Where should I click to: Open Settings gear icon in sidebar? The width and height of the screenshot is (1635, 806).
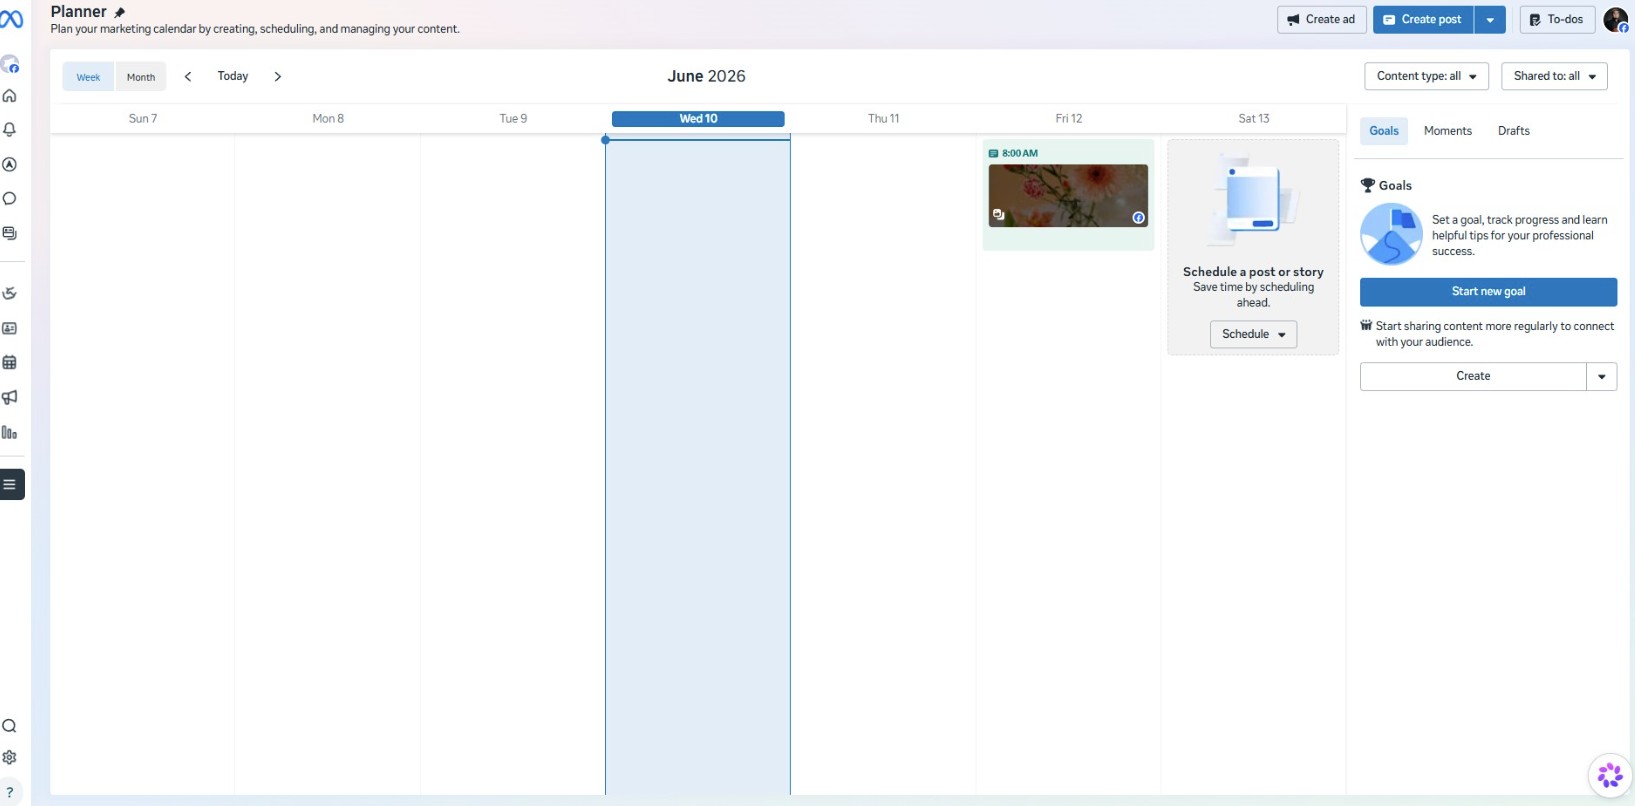pyautogui.click(x=10, y=758)
